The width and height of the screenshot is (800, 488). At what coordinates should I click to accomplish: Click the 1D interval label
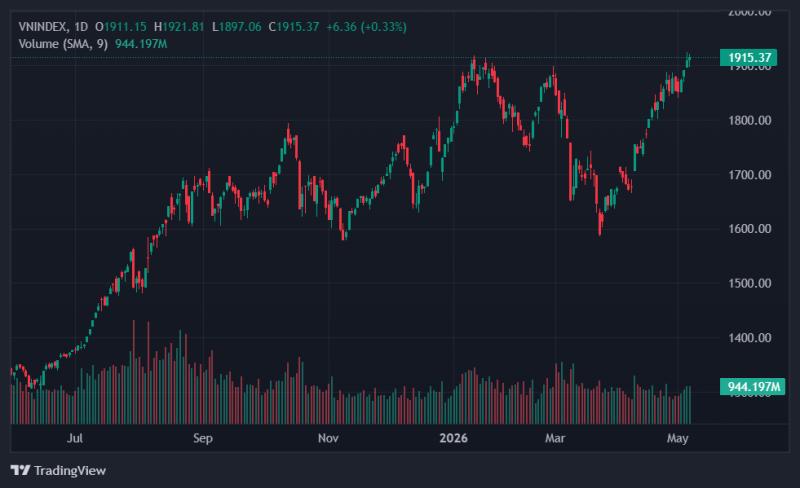coord(81,27)
